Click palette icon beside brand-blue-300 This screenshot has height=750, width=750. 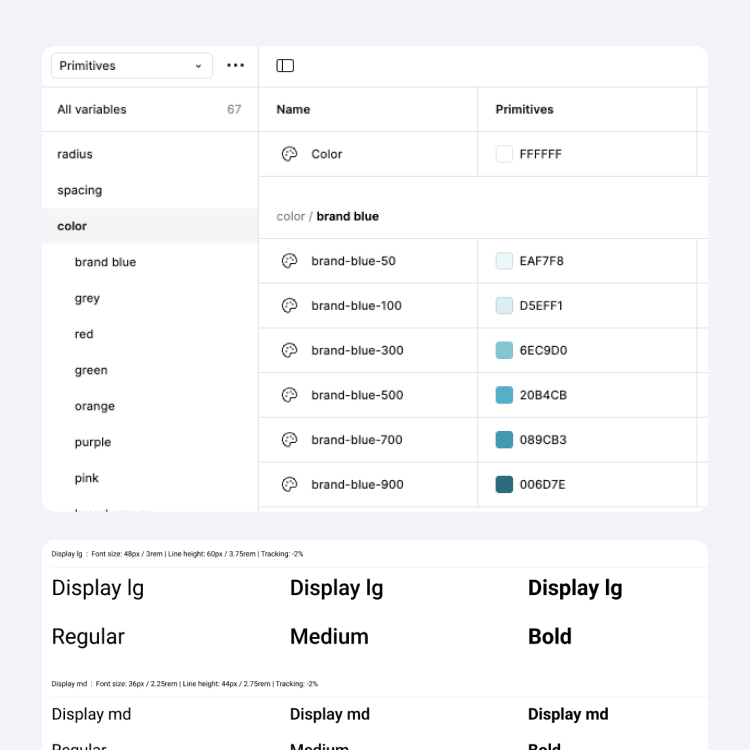pyautogui.click(x=289, y=350)
